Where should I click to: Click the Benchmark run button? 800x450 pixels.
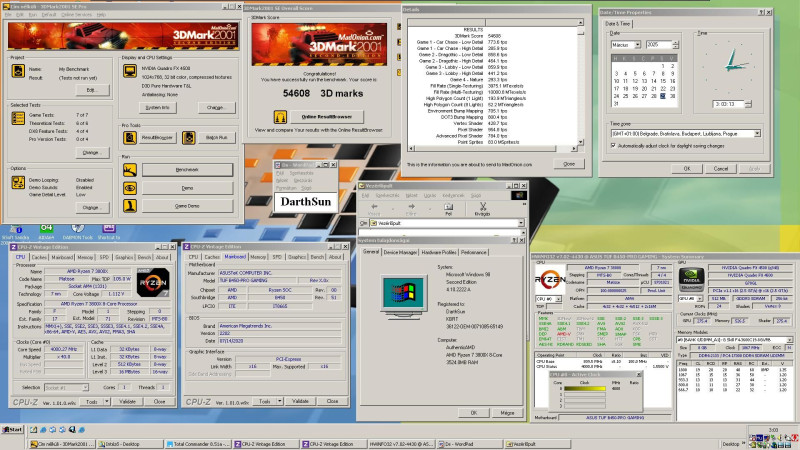[187, 170]
